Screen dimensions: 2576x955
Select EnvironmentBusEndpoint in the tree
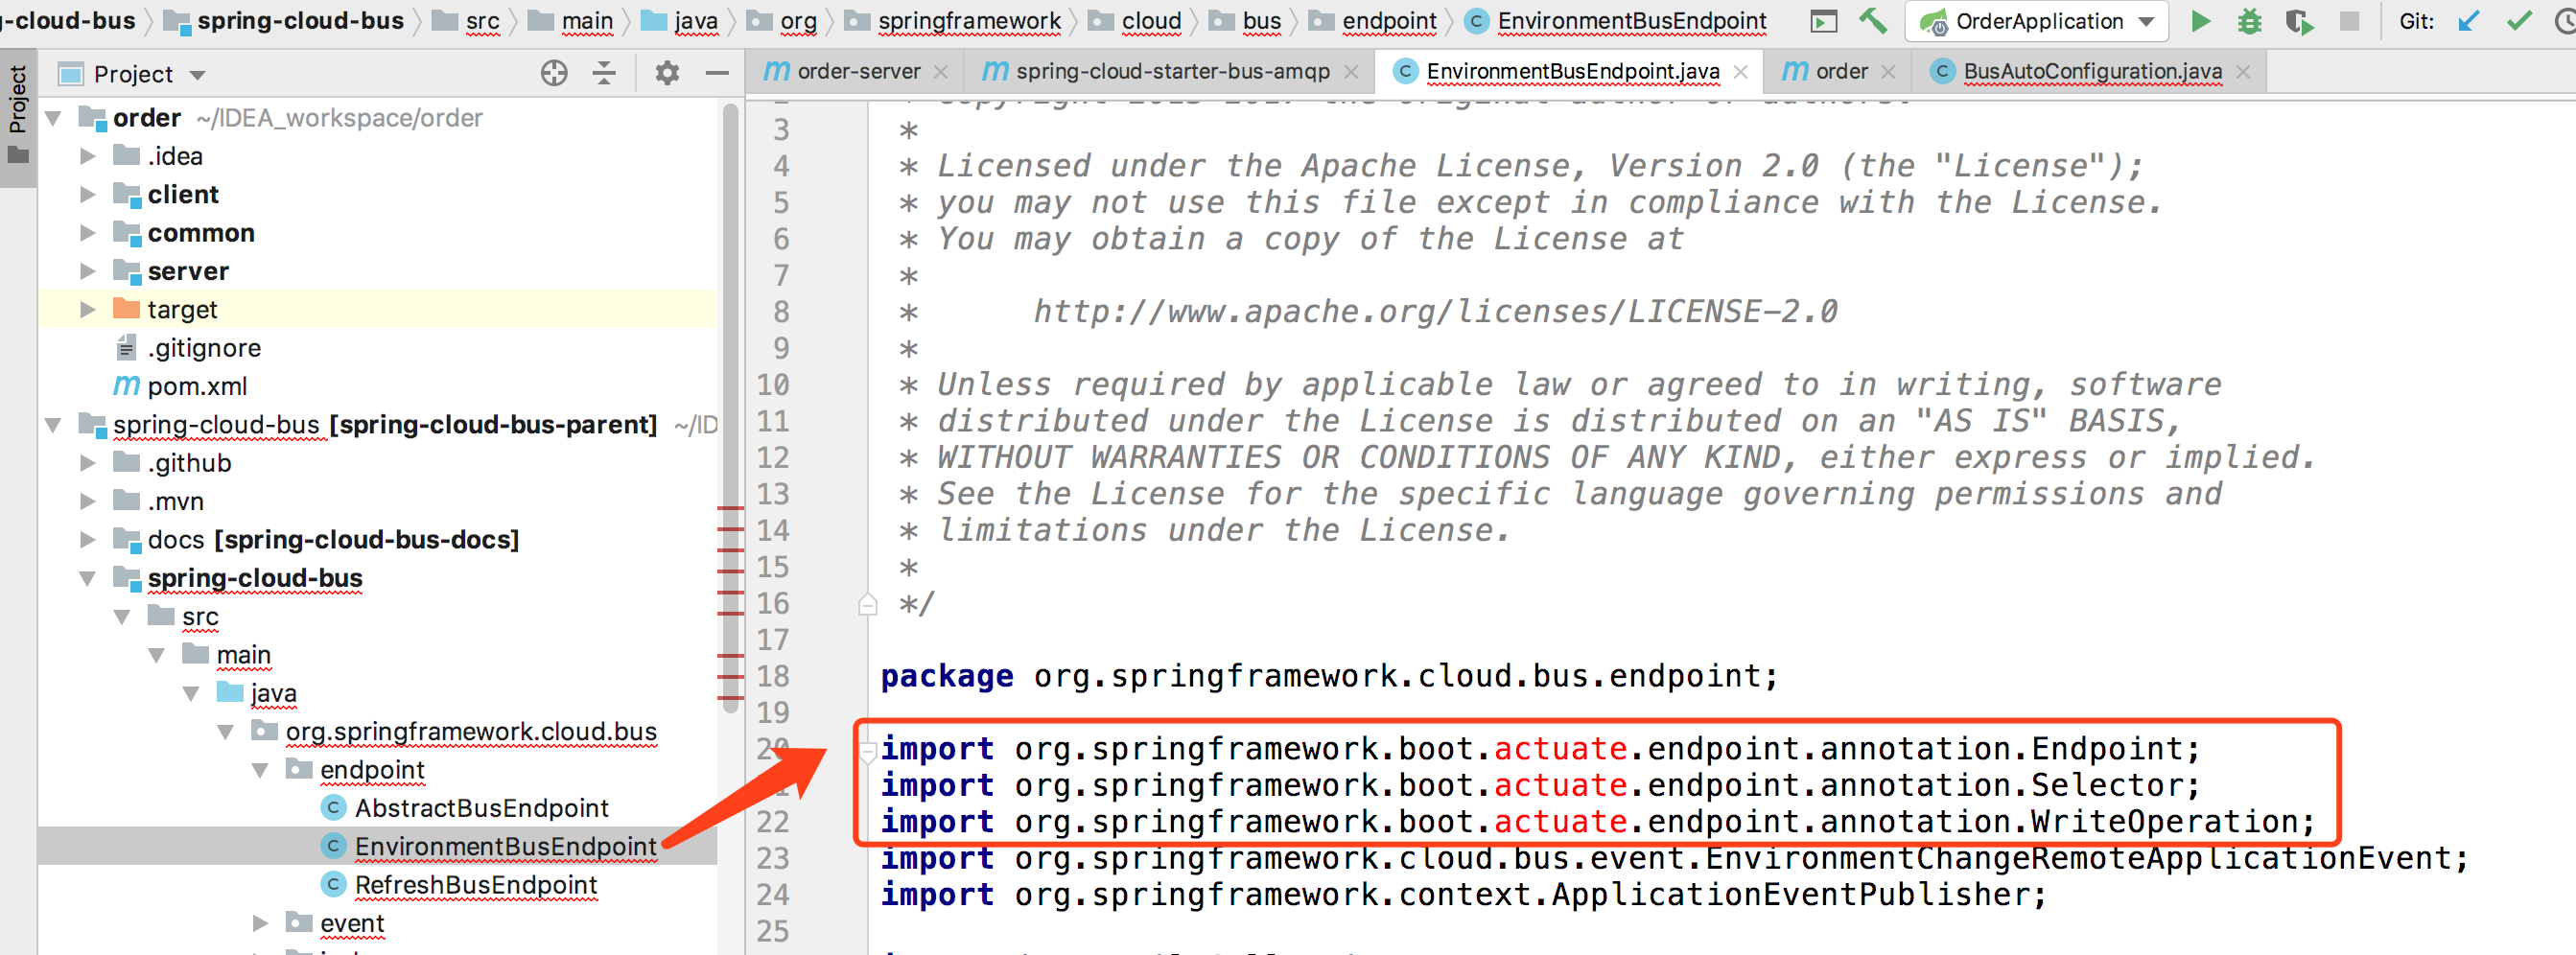(506, 847)
